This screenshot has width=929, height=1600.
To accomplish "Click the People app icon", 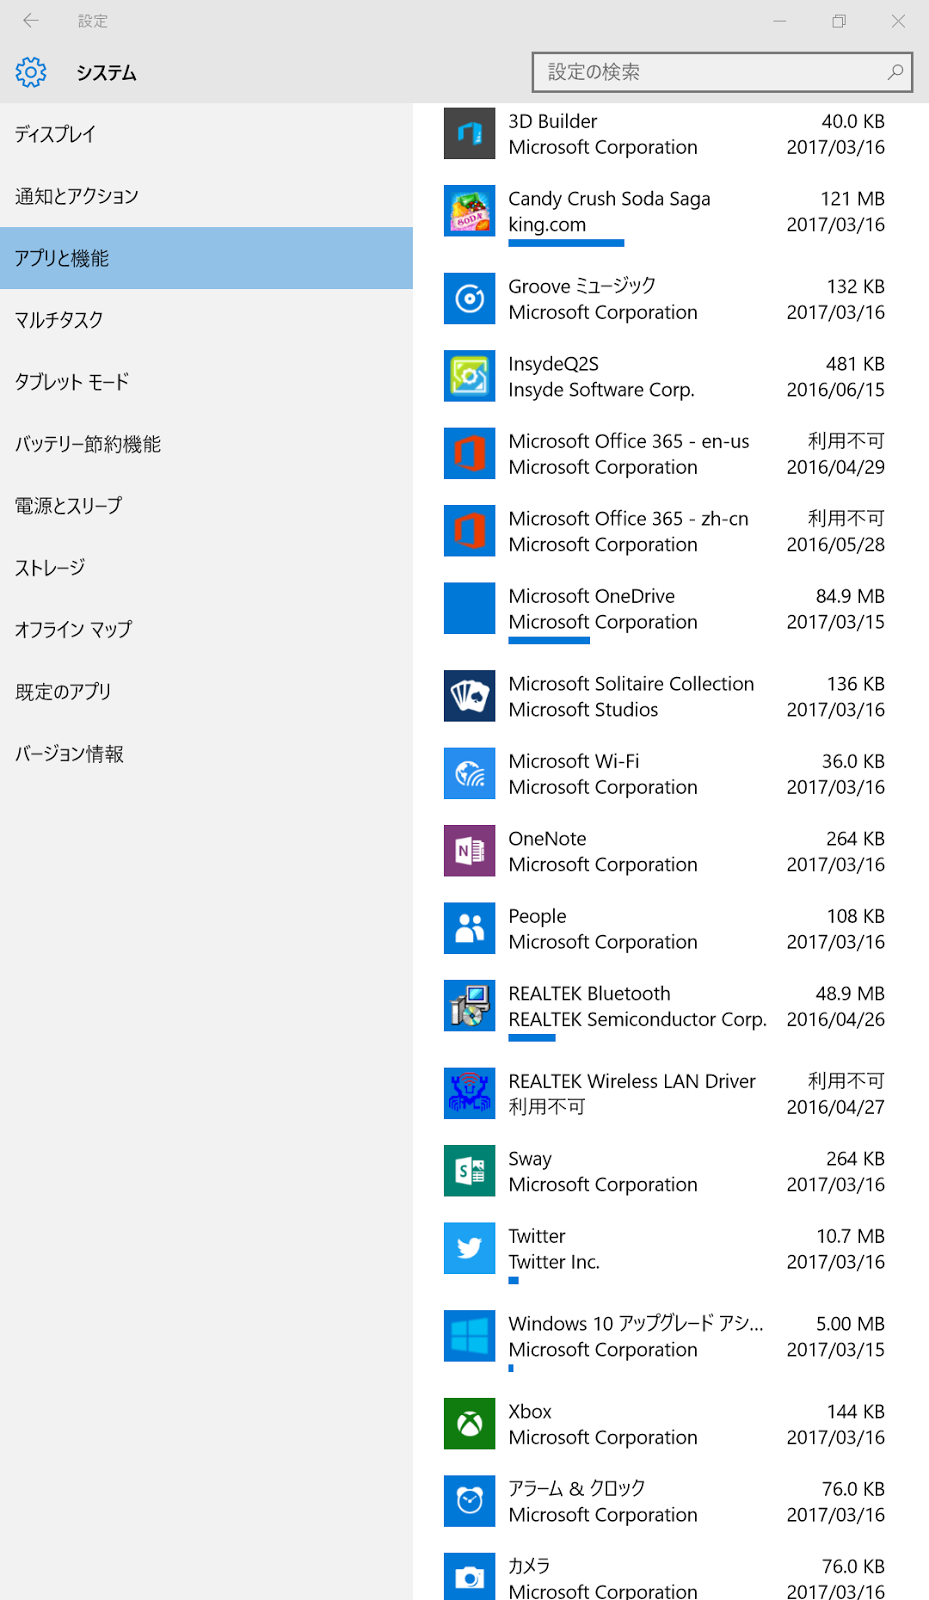I will [469, 928].
